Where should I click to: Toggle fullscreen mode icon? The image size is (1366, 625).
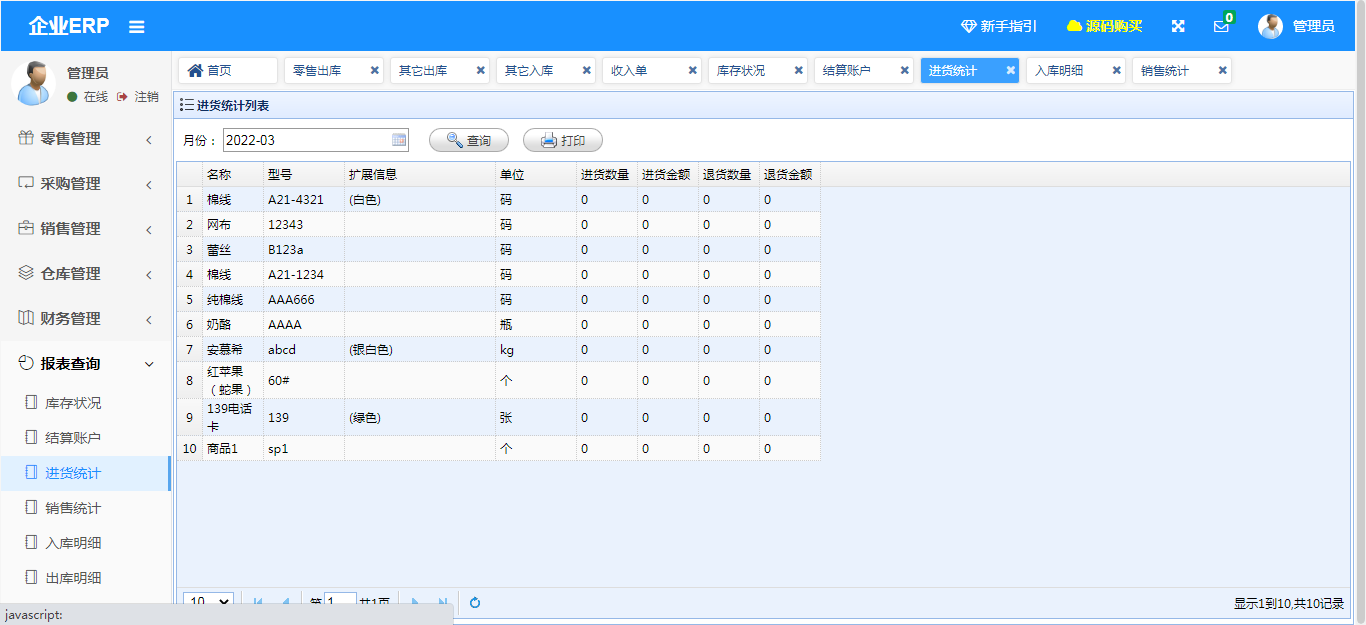coord(1178,26)
